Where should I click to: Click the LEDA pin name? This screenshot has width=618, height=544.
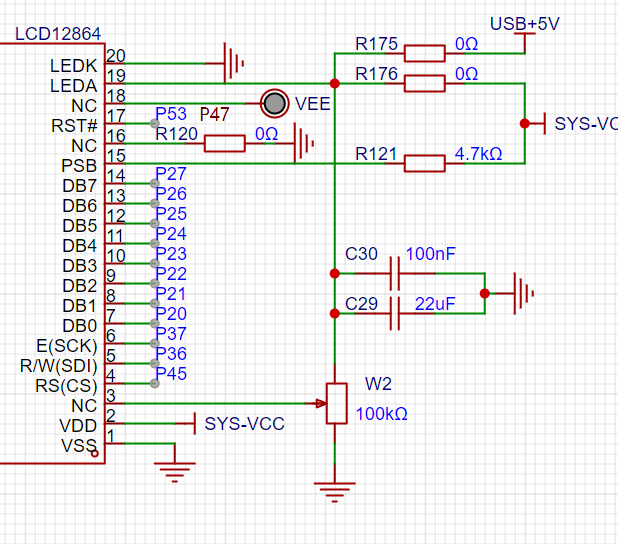tap(73, 86)
